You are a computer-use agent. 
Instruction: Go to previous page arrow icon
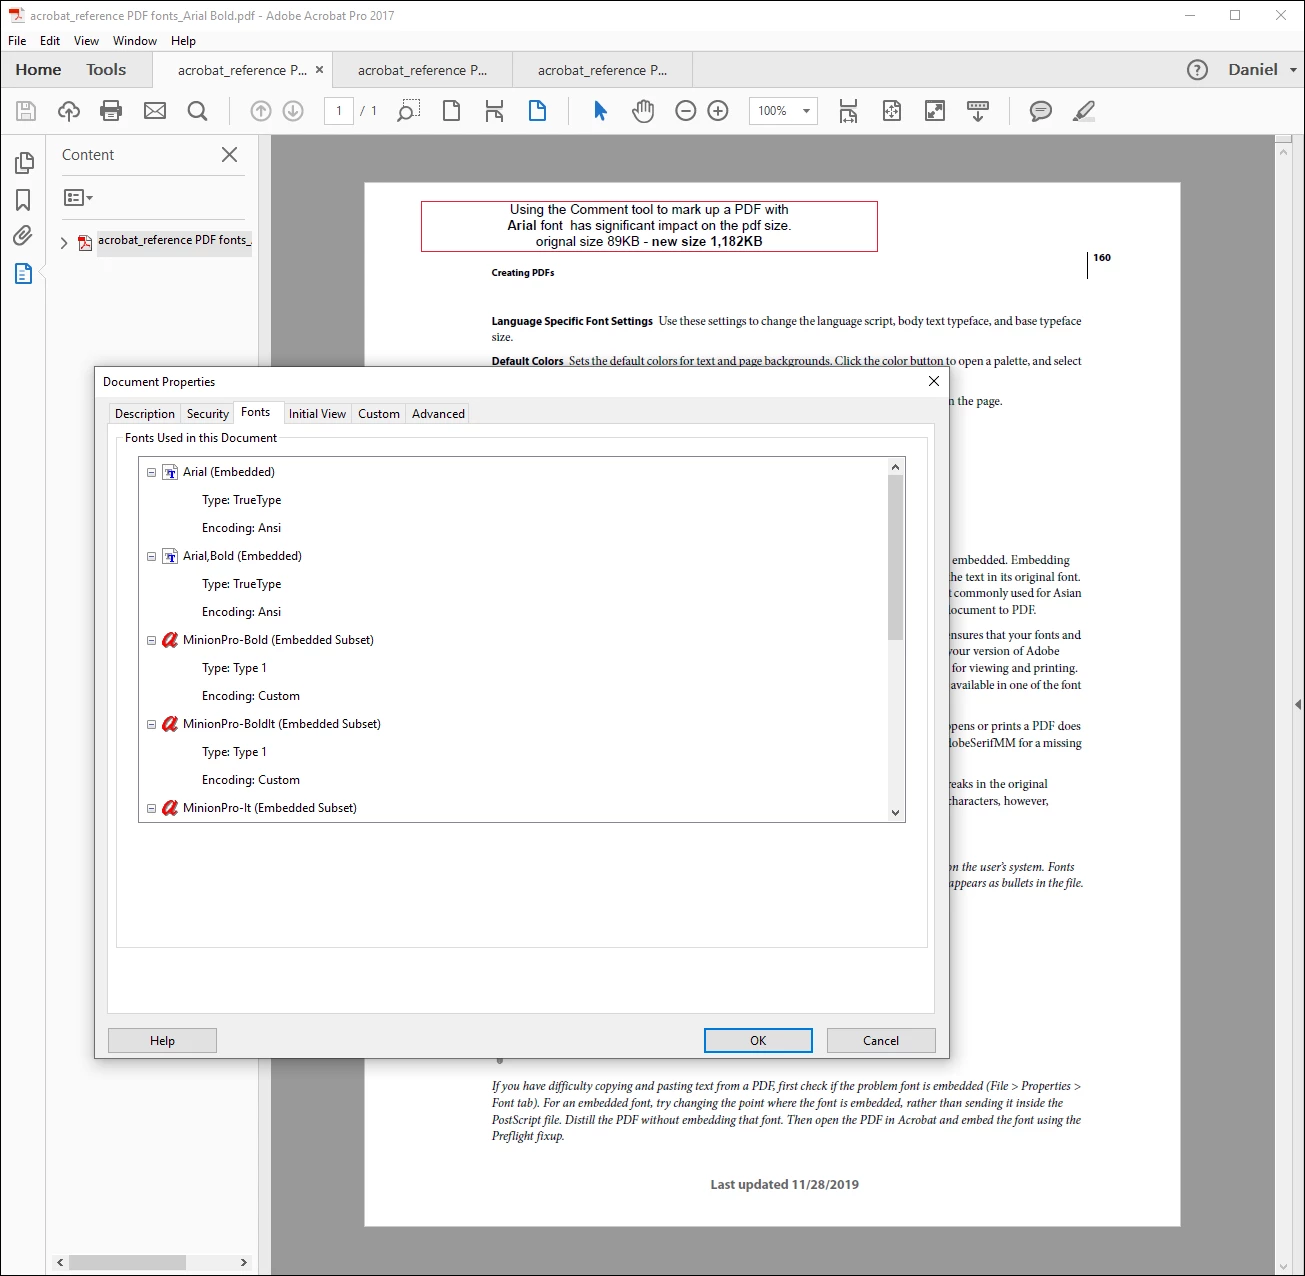click(261, 111)
